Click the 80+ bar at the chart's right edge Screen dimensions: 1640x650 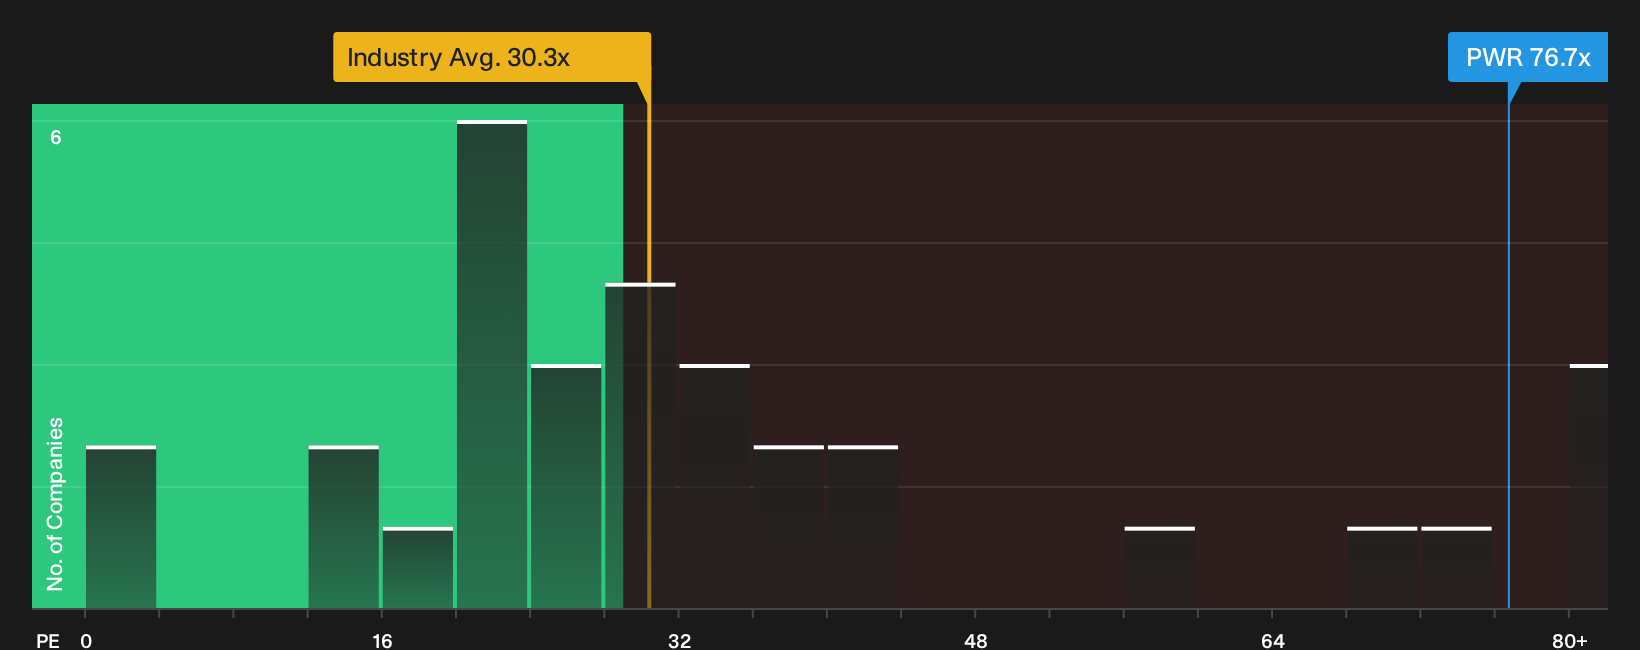[x=1589, y=486]
